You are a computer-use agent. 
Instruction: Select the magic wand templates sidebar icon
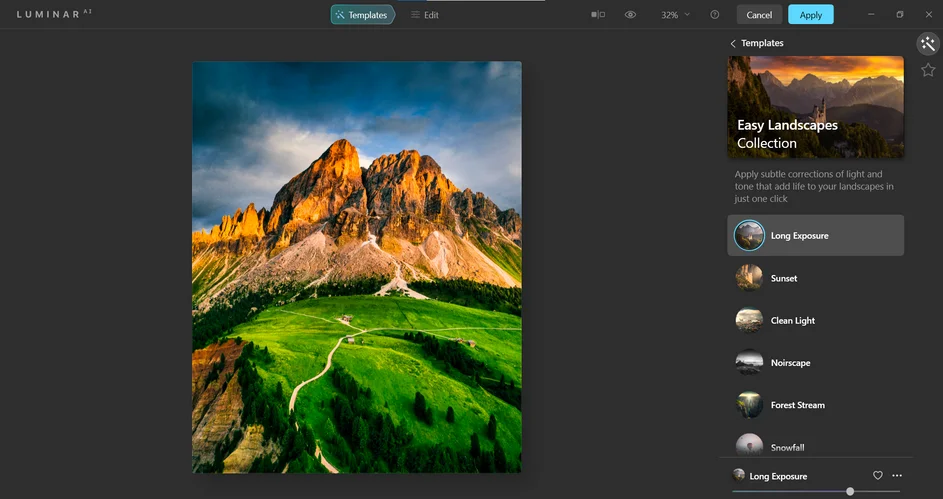coord(928,43)
